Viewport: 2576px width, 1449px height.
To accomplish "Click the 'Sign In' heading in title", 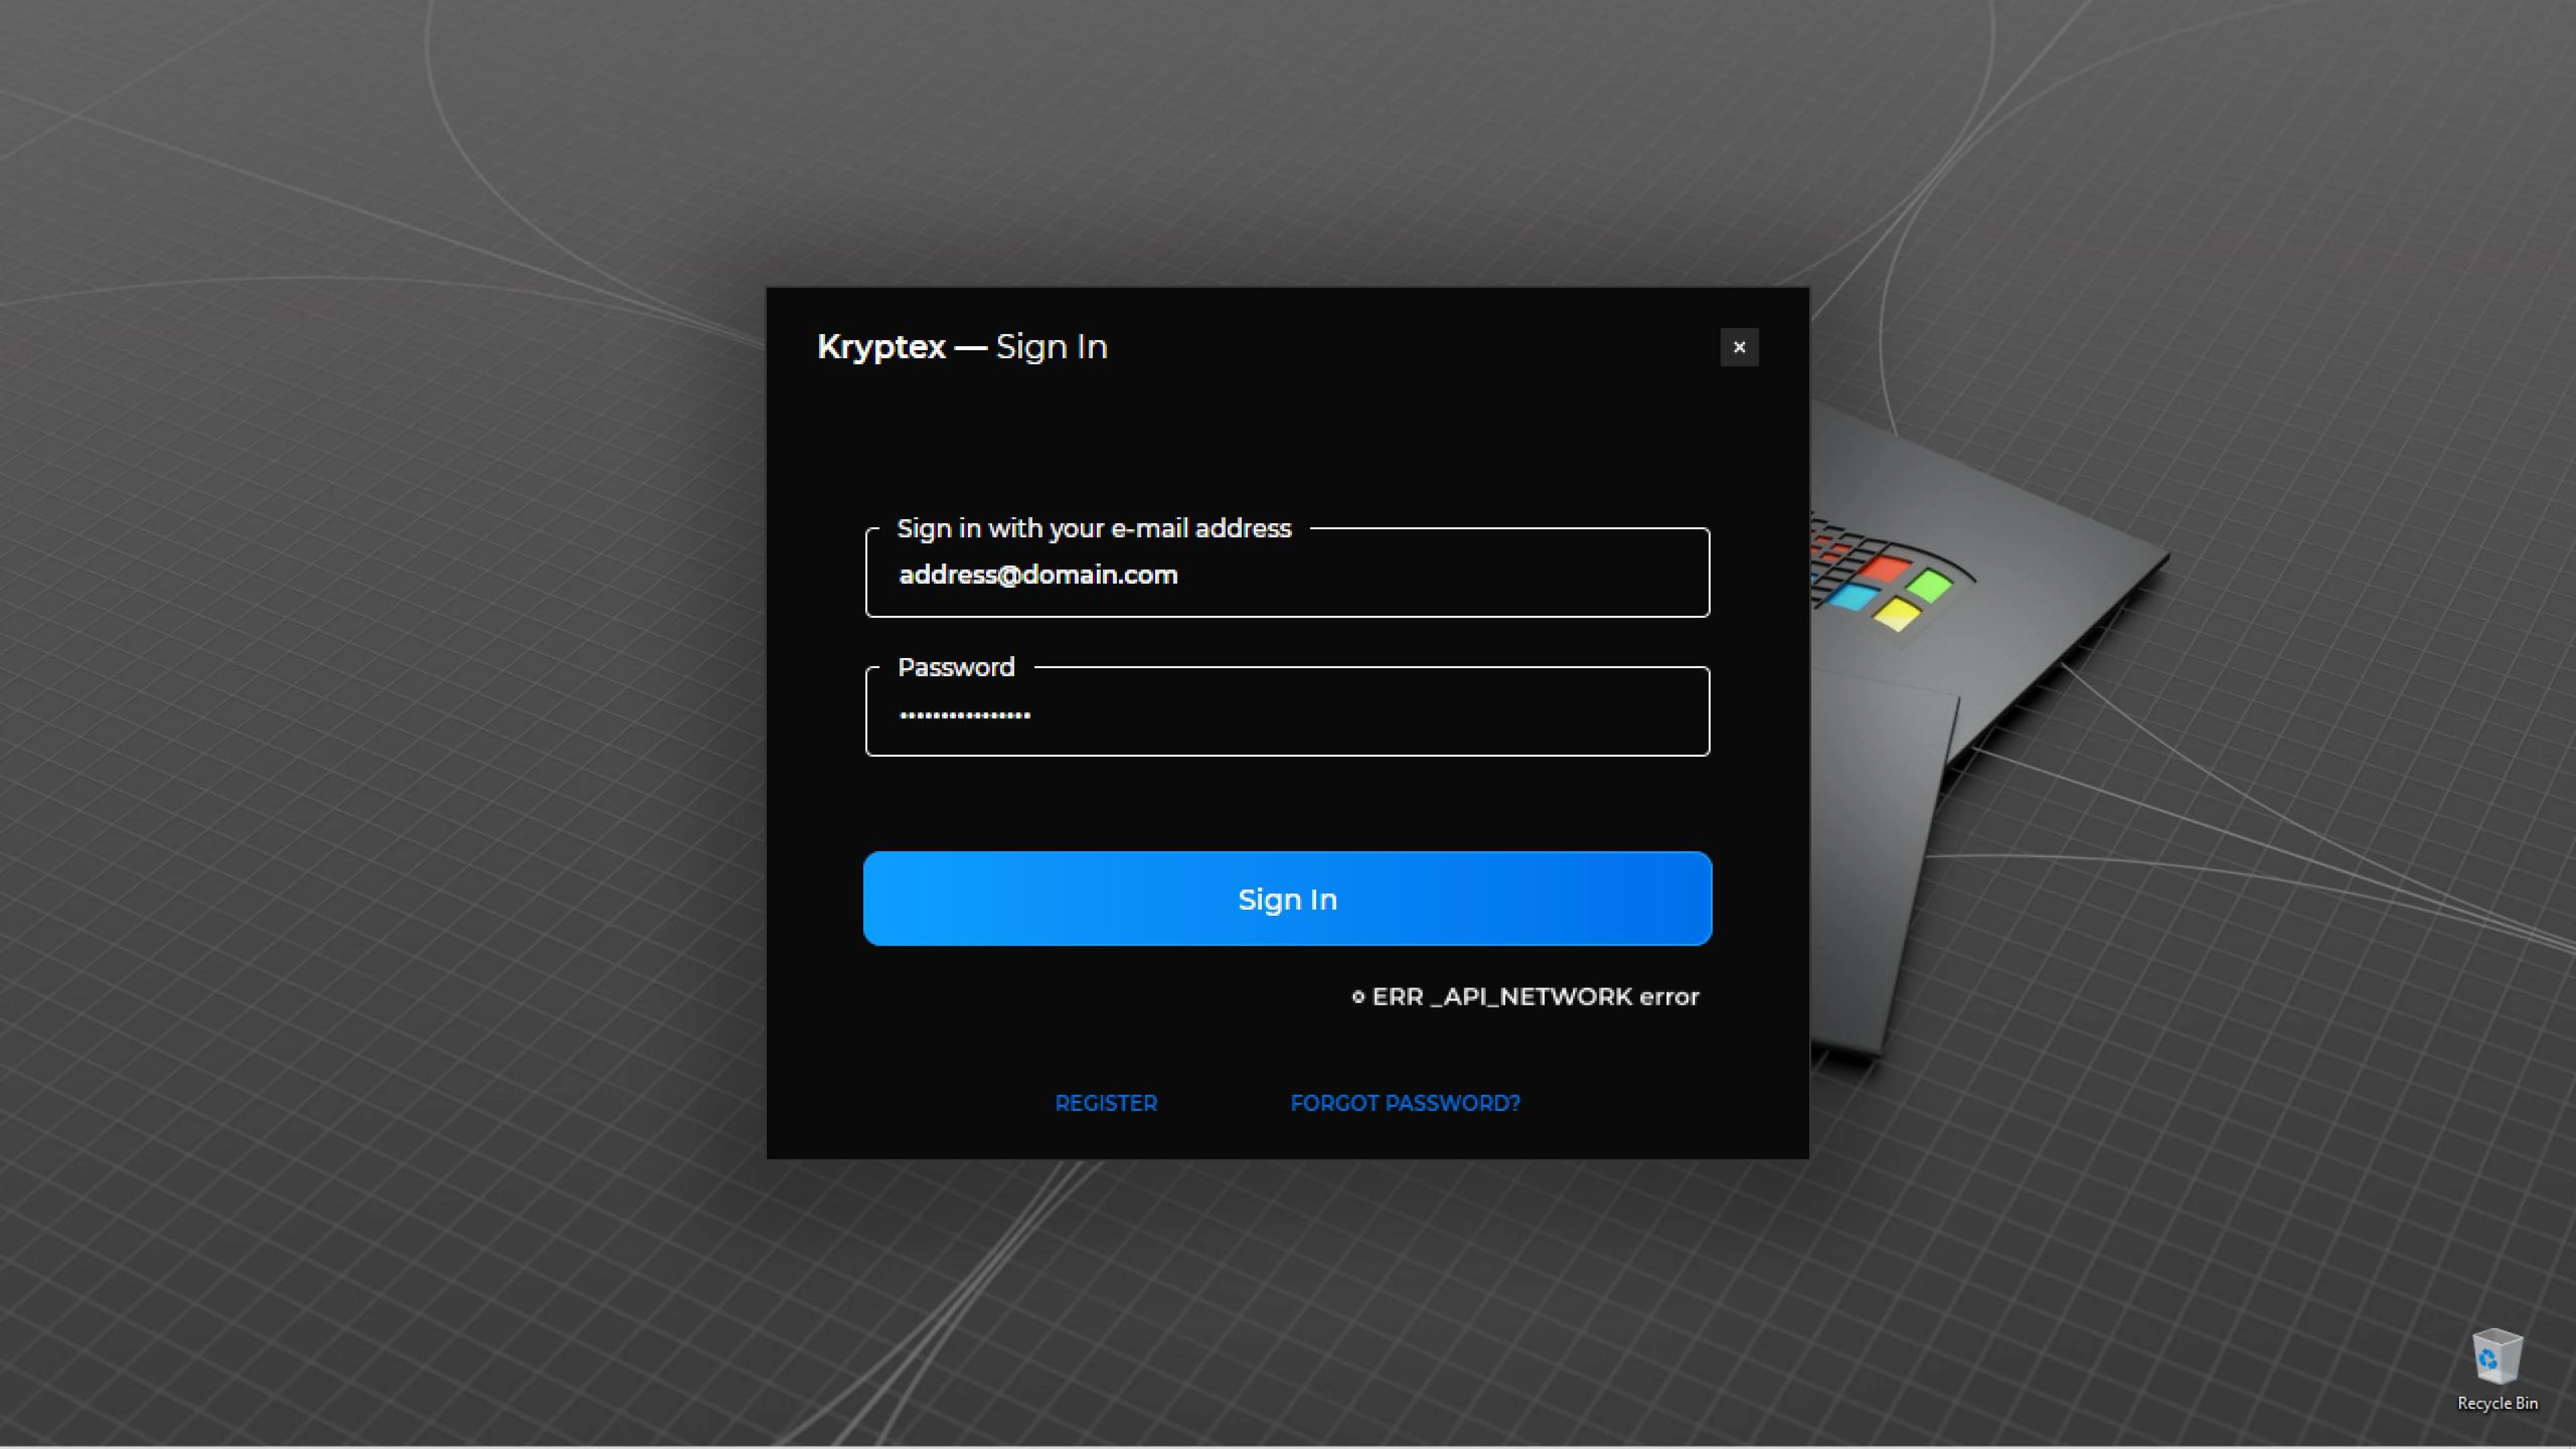I will [1052, 347].
